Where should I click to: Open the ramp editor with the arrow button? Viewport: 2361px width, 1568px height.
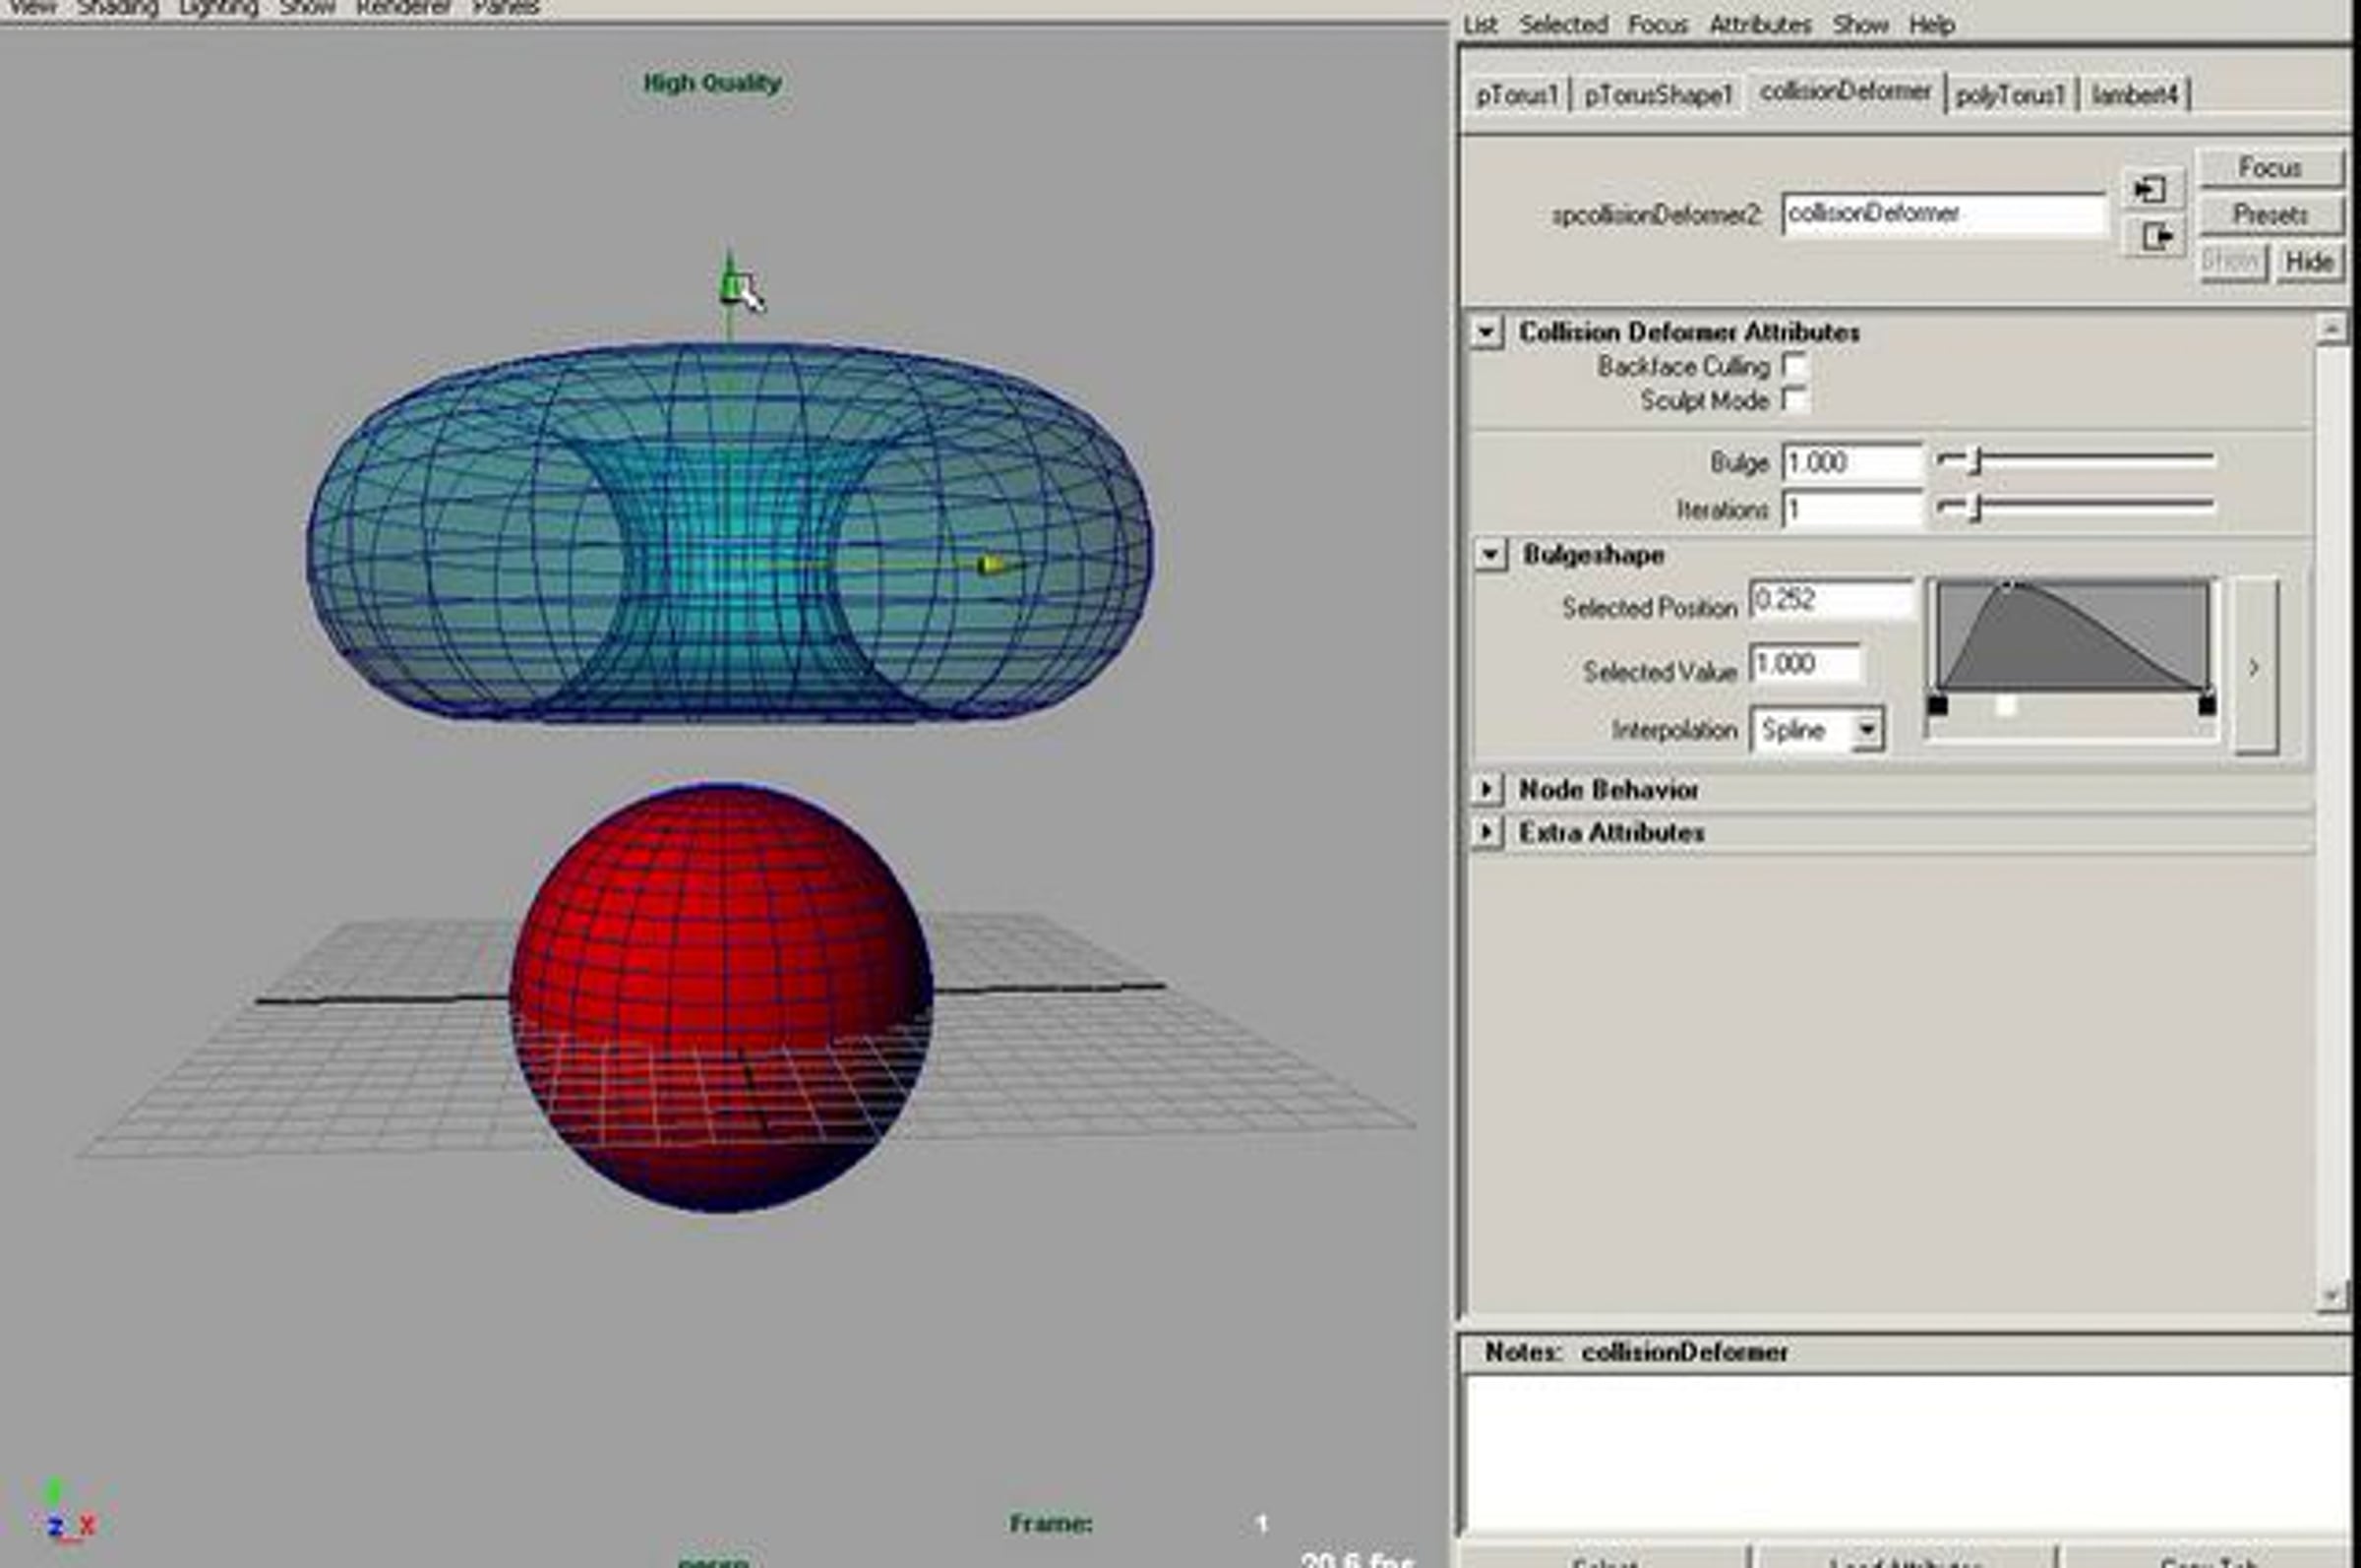pos(2254,667)
